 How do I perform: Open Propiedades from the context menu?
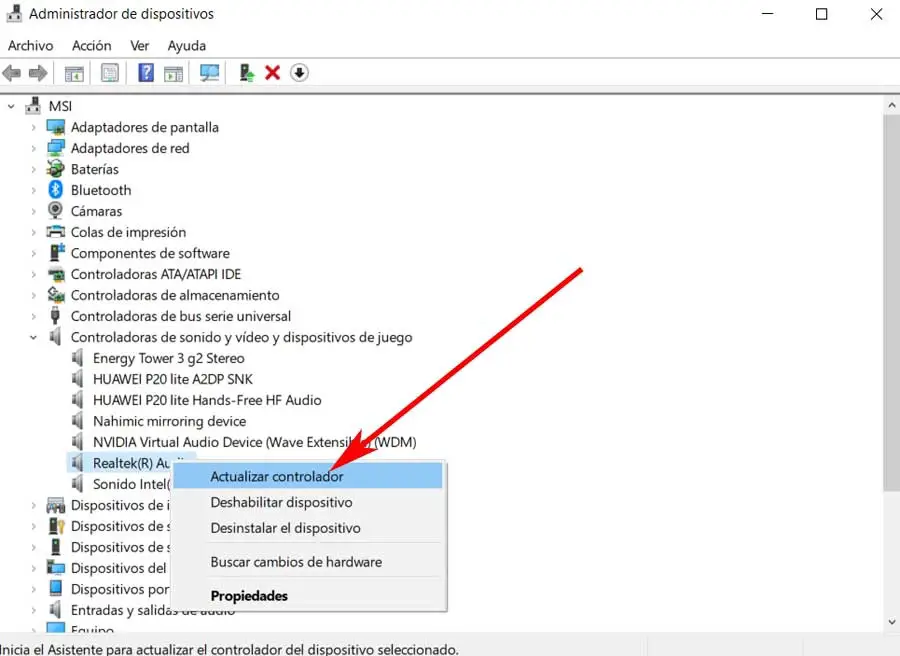pyautogui.click(x=308, y=596)
